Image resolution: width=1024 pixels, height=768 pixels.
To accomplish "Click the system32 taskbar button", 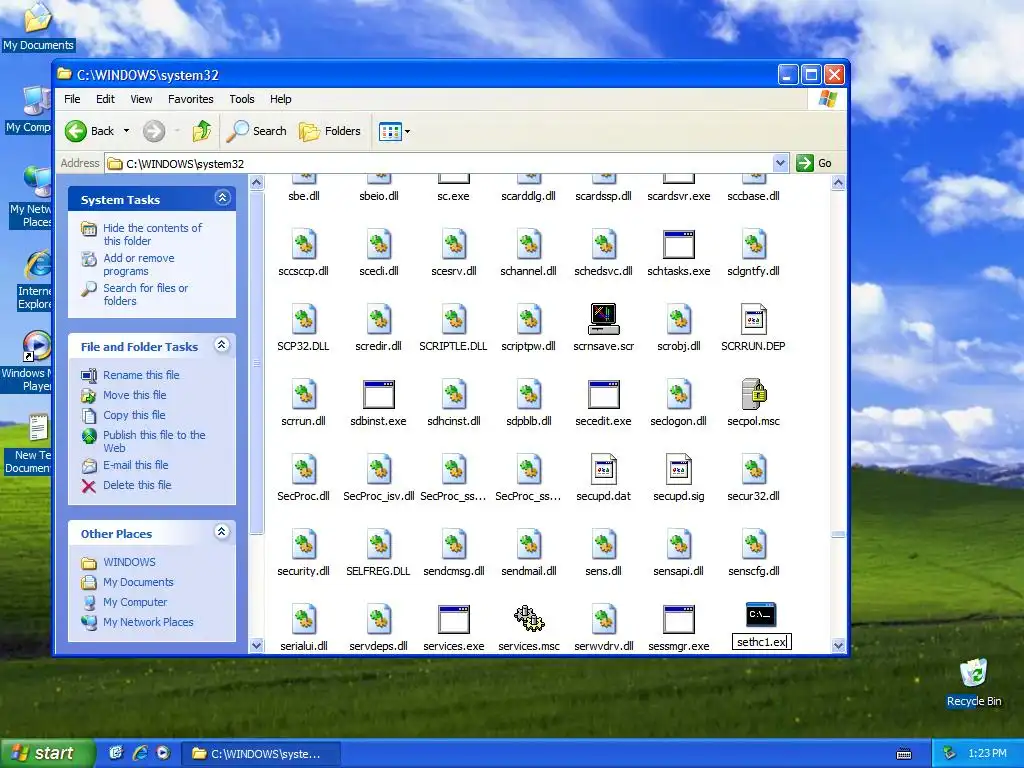I will point(260,754).
